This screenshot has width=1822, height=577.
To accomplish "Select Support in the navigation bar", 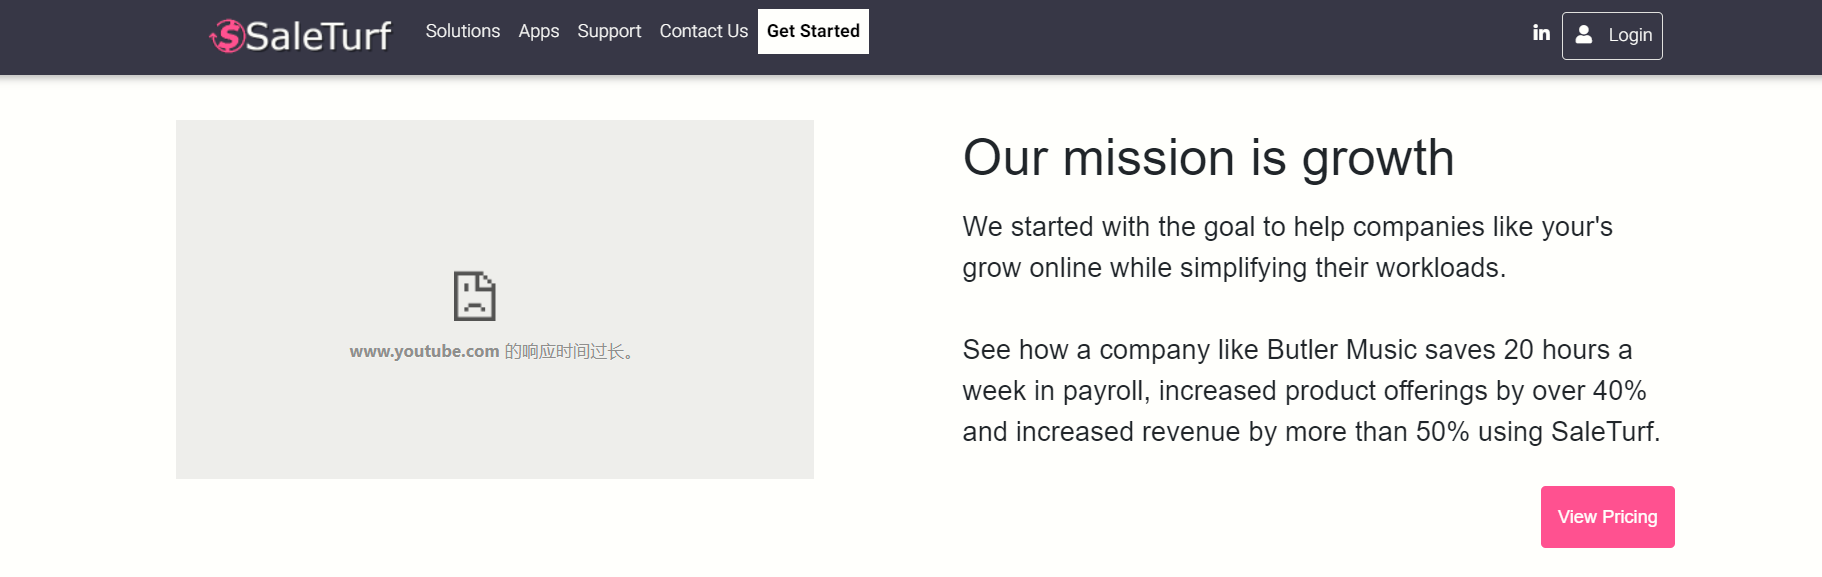I will [x=609, y=31].
